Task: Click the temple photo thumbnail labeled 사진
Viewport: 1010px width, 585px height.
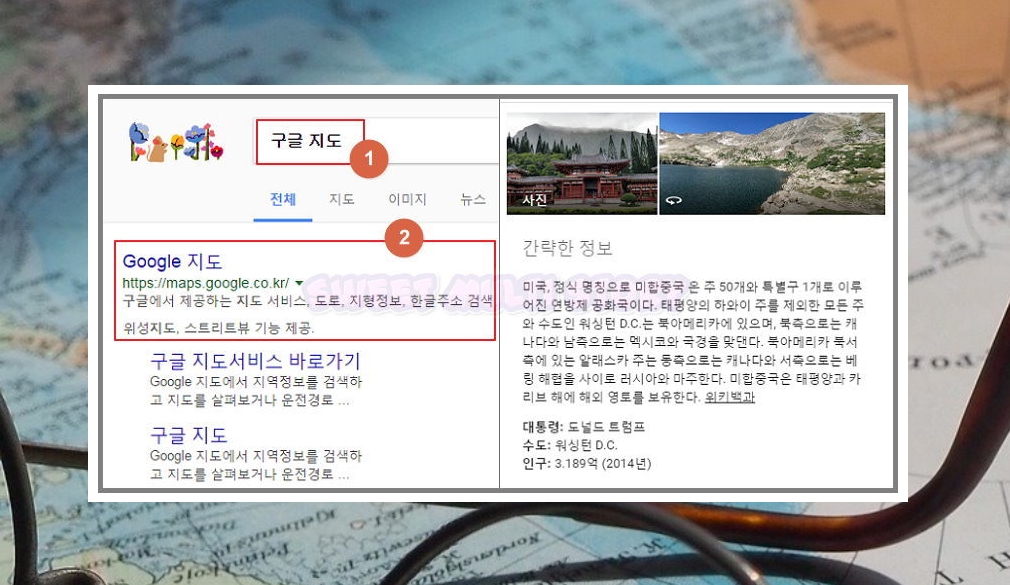Action: (x=582, y=164)
